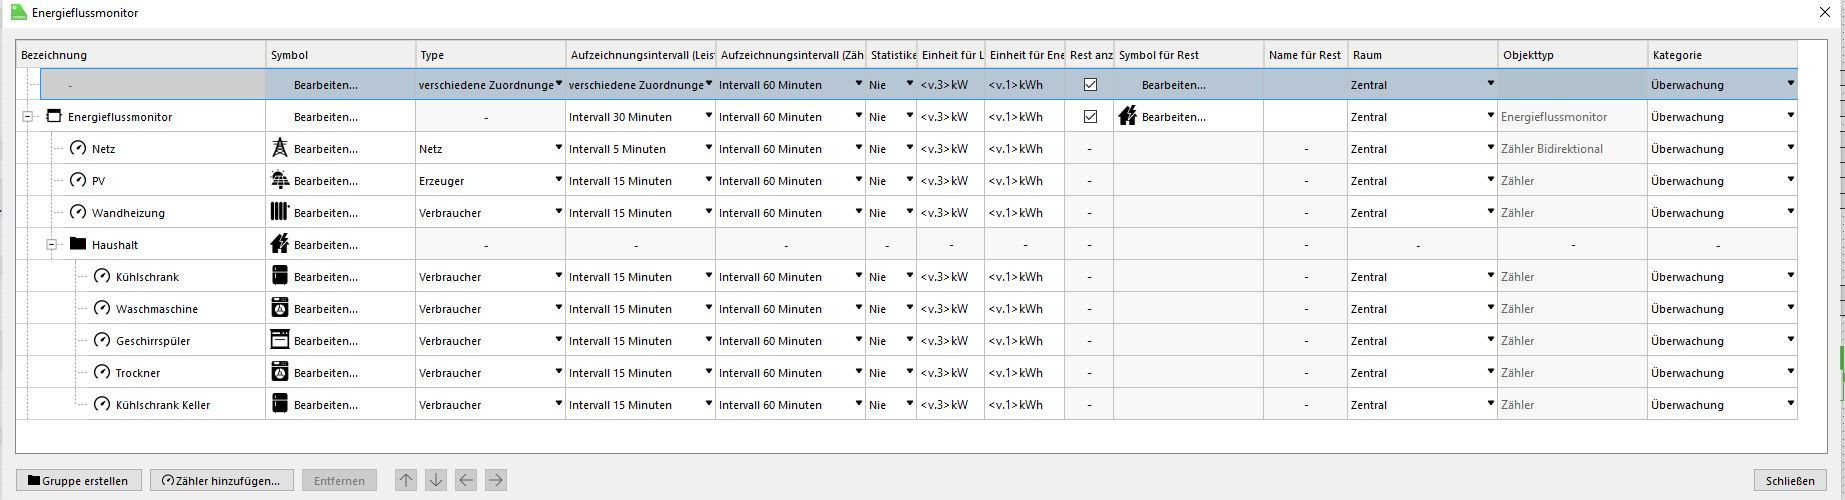Click the Waschmaschine symbol icon
1845x500 pixels.
coord(280,309)
